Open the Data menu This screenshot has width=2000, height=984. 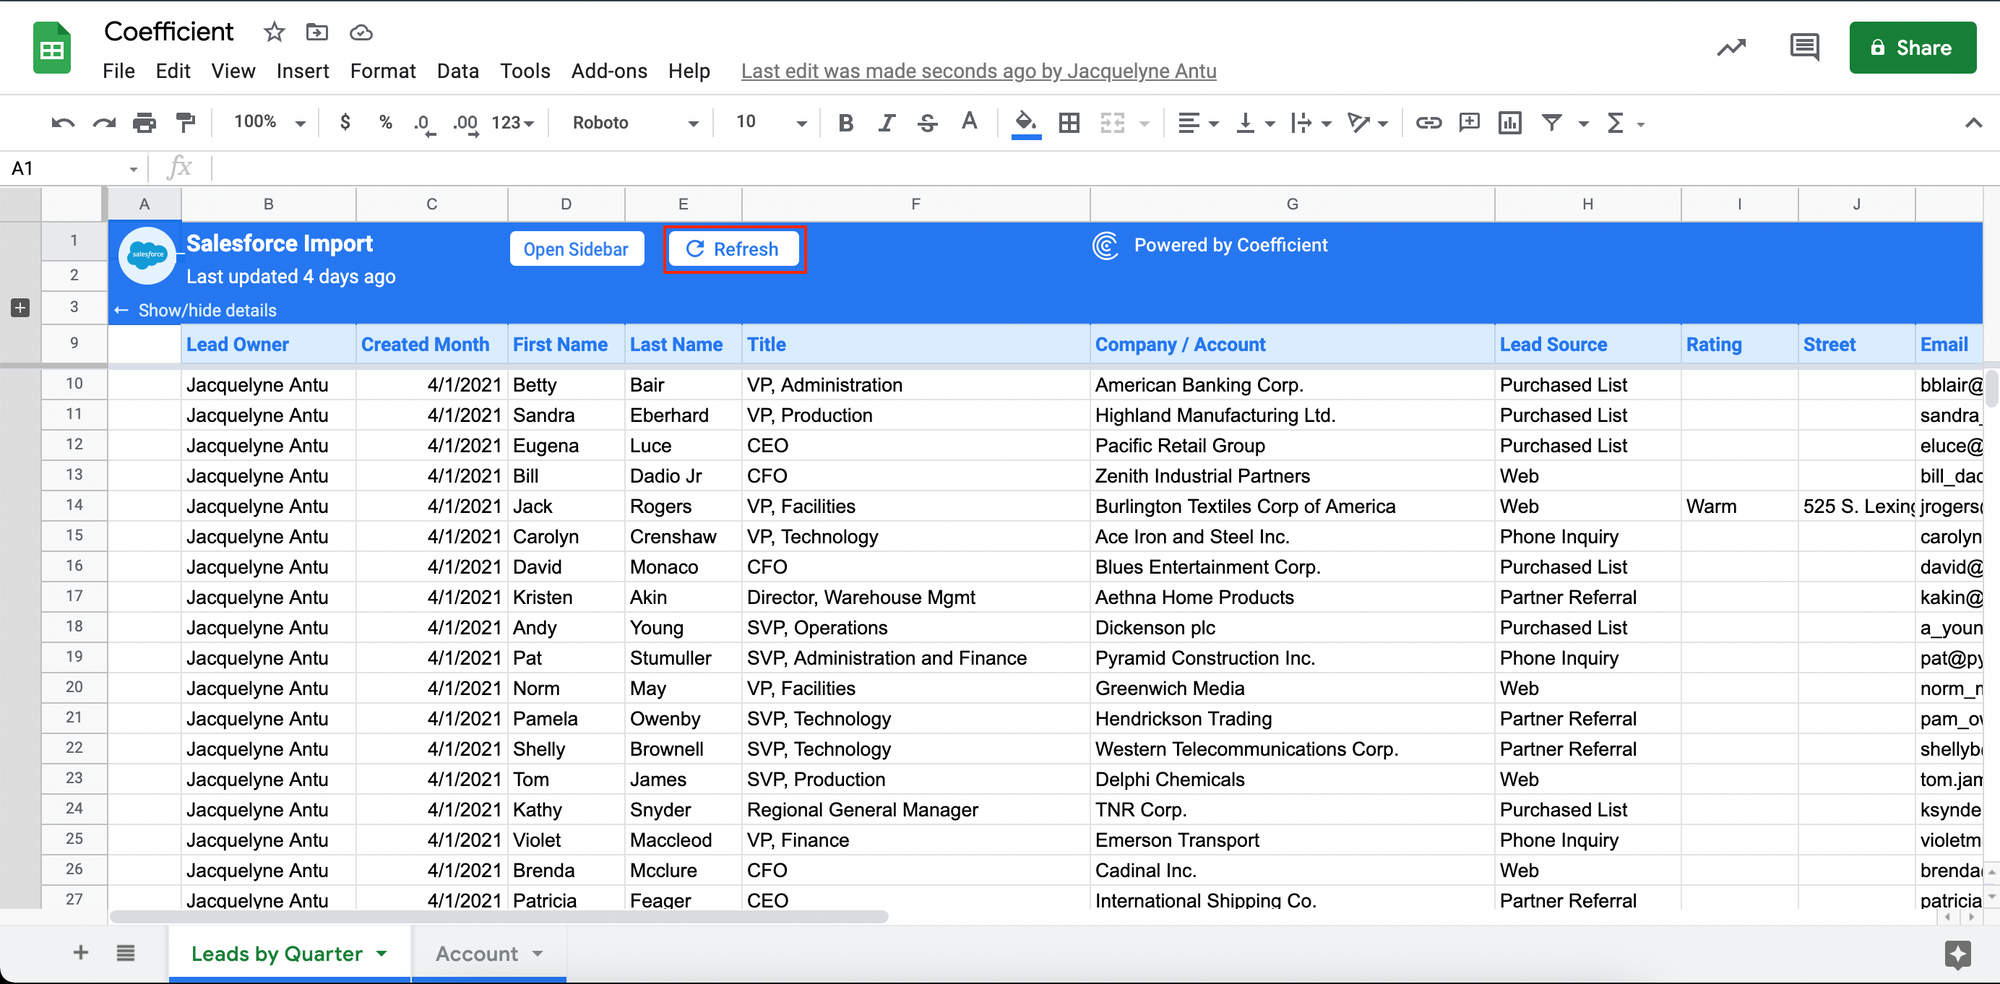tap(457, 71)
